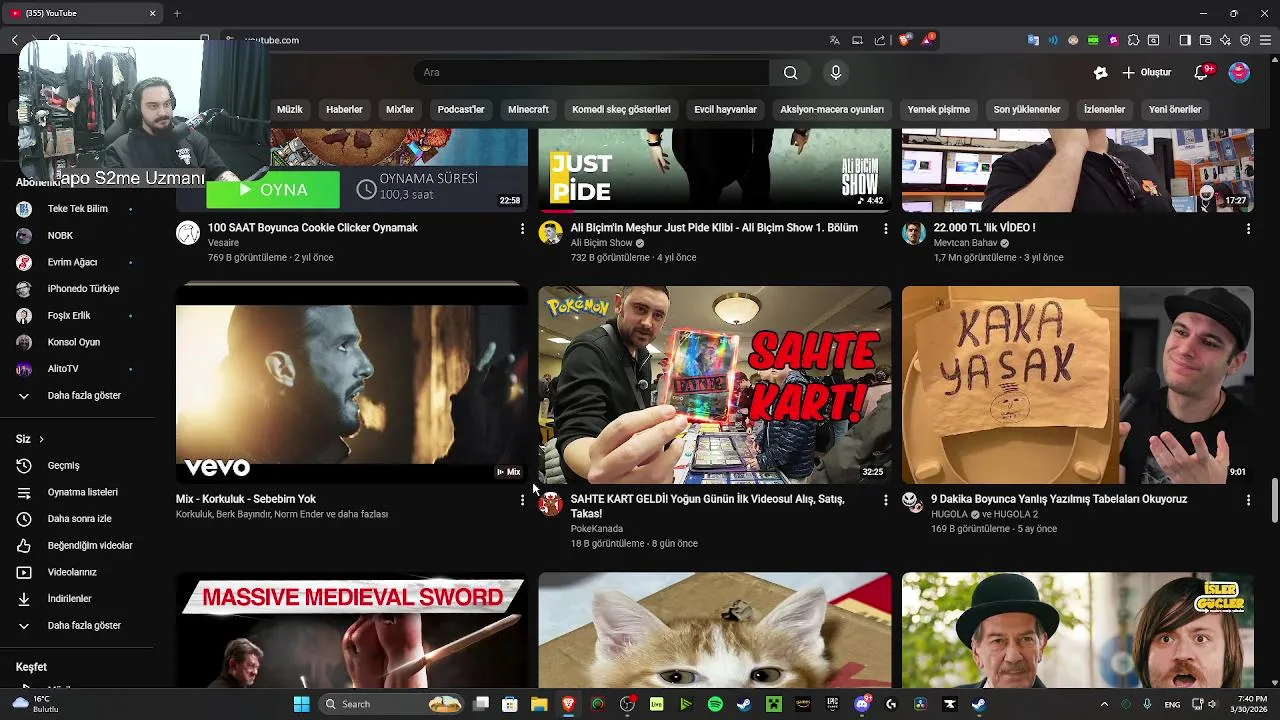Open options menu for Yanlış Tabelalar video
This screenshot has width=1280, height=720.
point(1248,500)
